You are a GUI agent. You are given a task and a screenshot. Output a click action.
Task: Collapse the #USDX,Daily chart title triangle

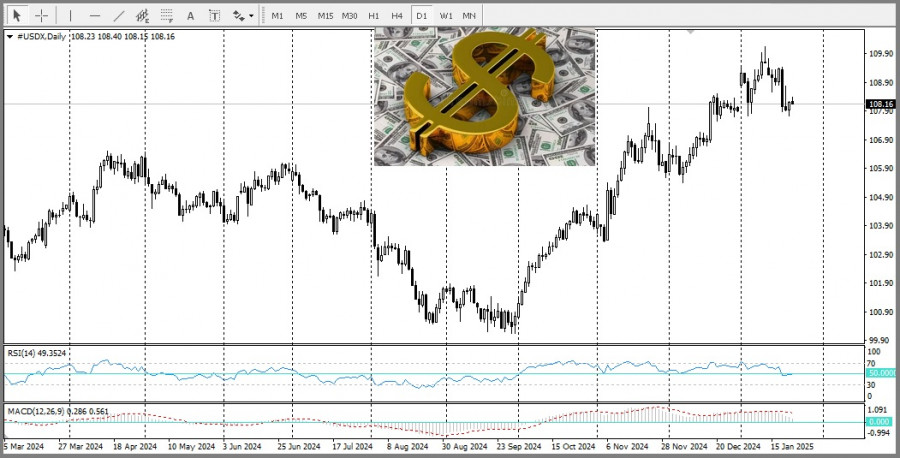(x=10, y=37)
